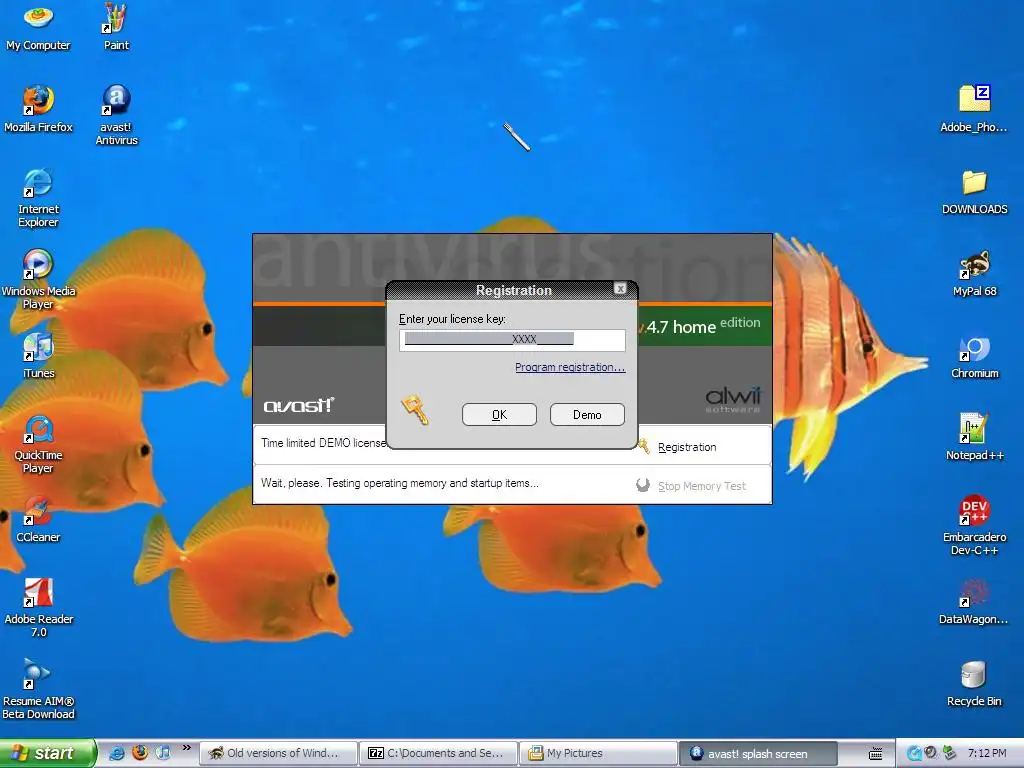Launch Paint from the desktop
The height and width of the screenshot is (768, 1024).
[x=116, y=27]
